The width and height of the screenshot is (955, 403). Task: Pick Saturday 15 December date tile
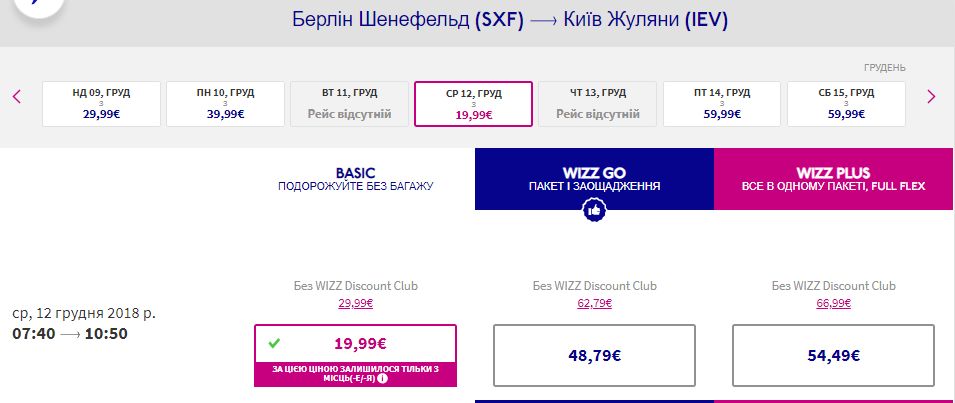[846, 104]
